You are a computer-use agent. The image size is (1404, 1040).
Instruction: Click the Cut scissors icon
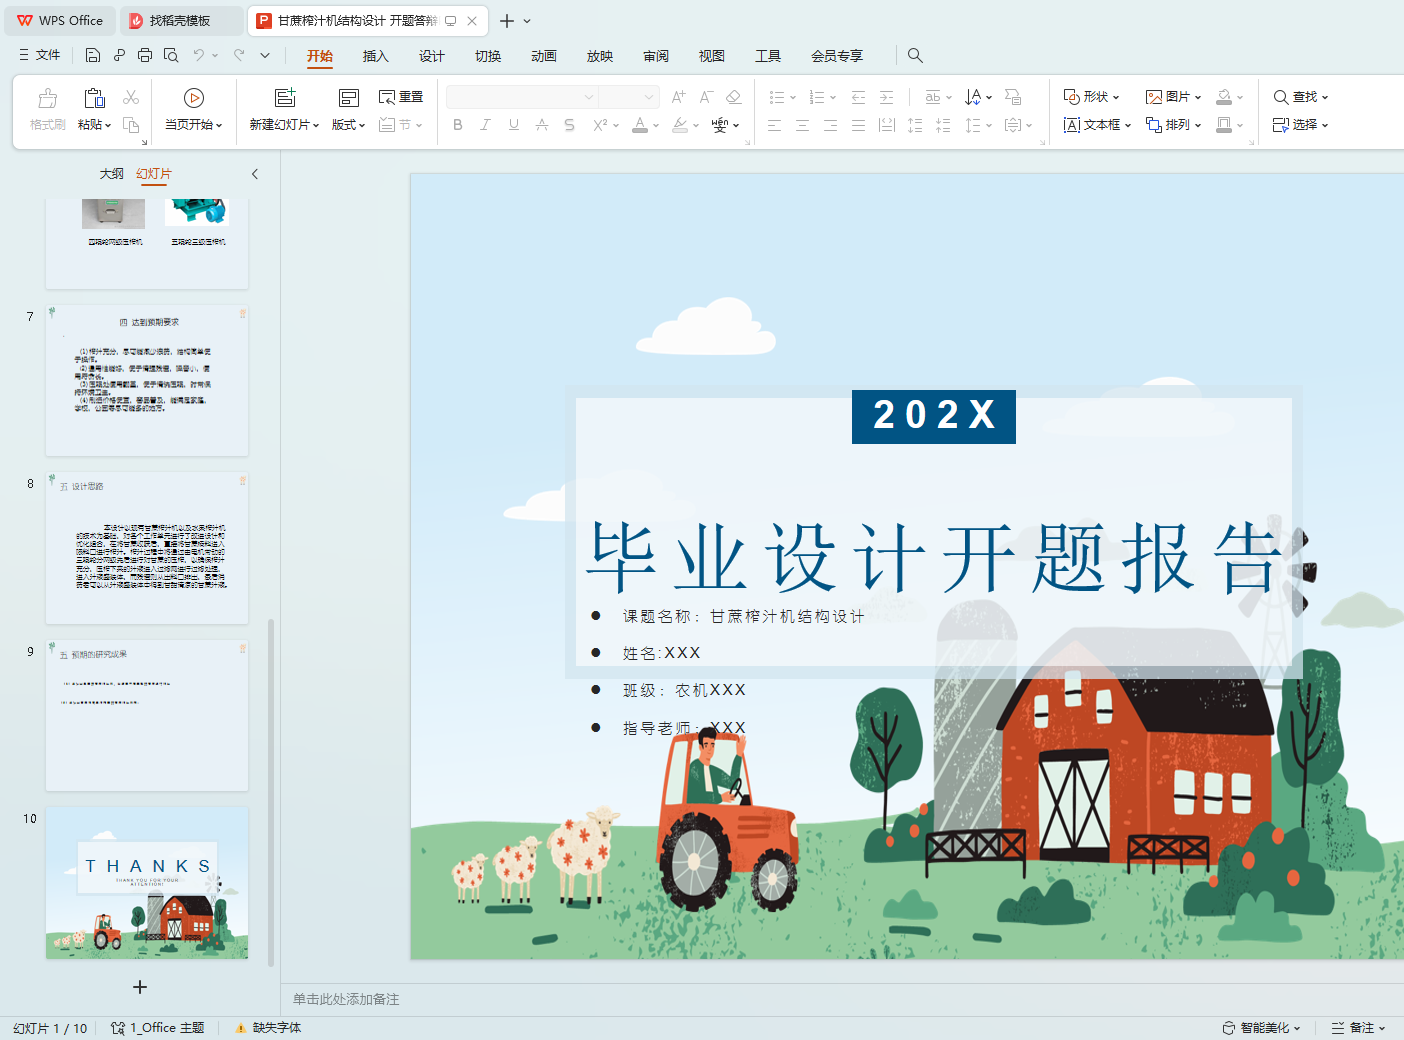click(x=131, y=97)
